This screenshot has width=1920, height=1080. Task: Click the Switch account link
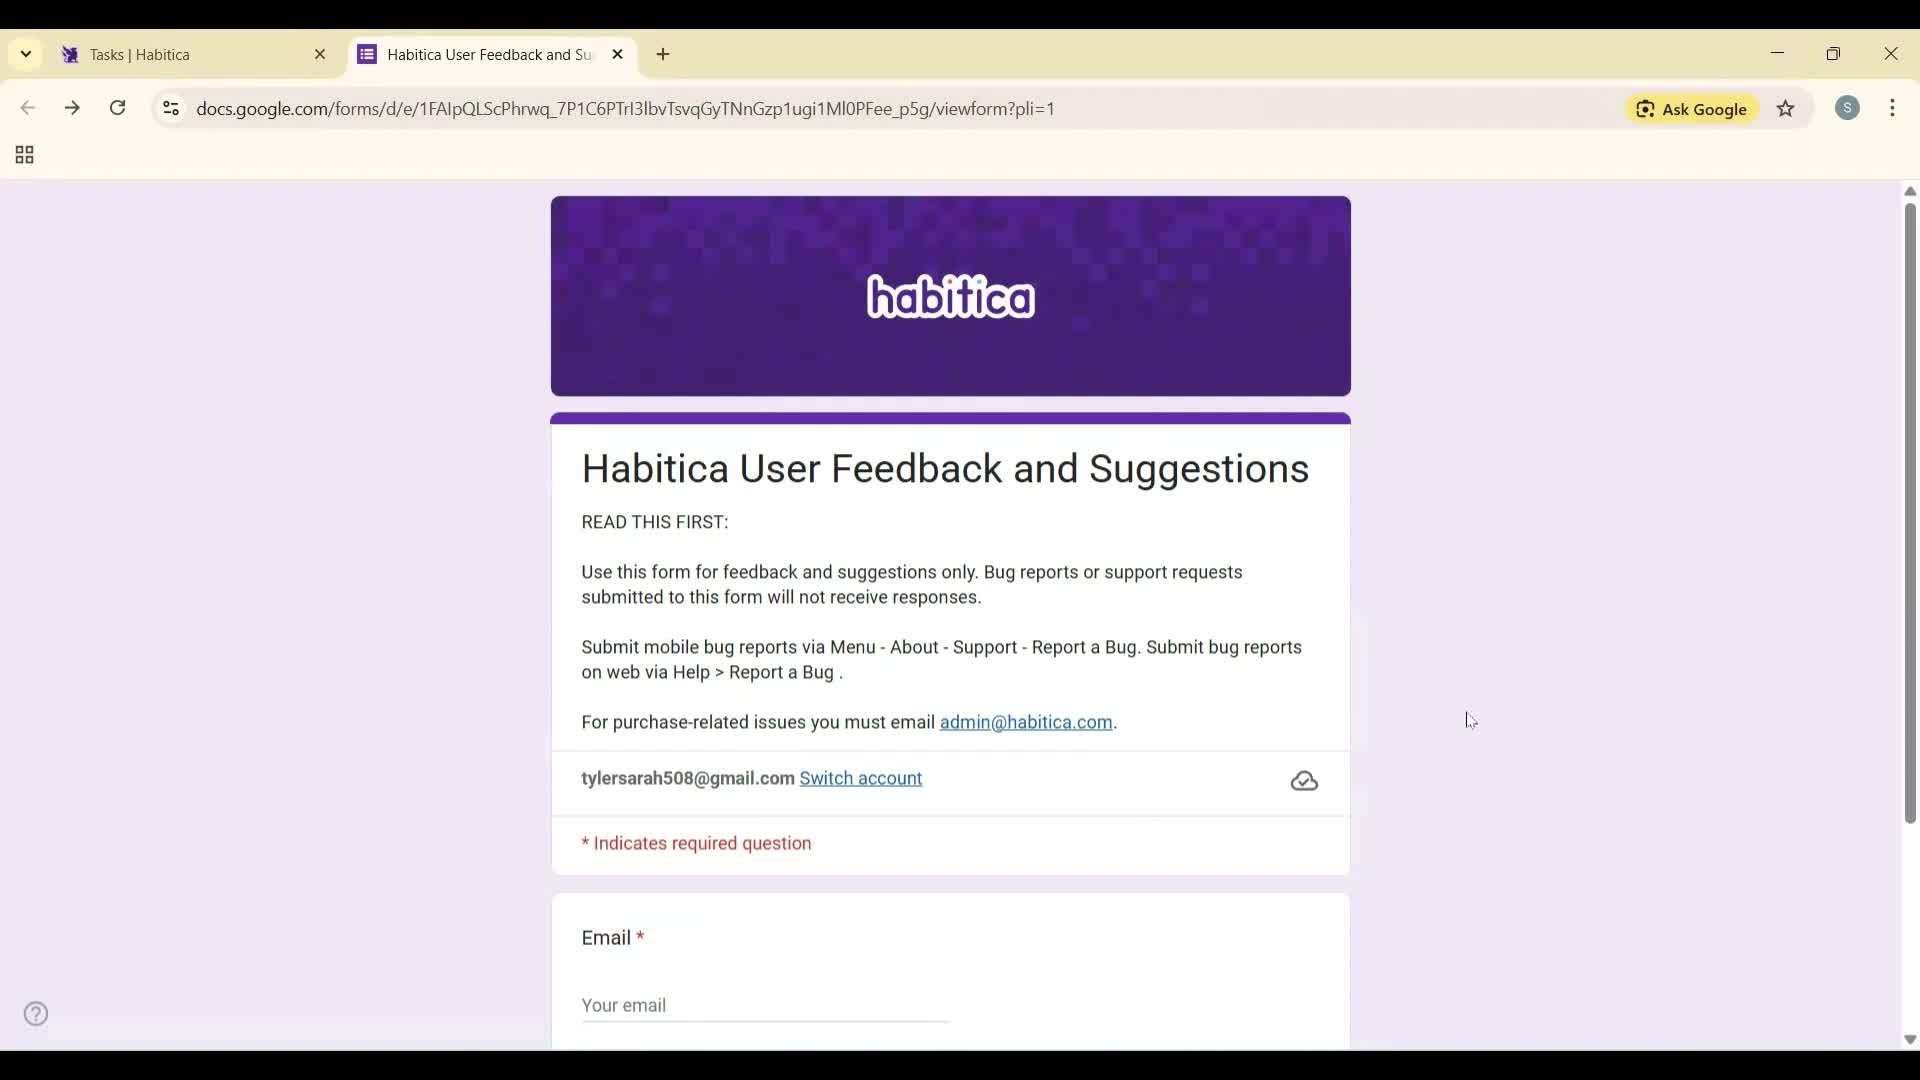[861, 779]
